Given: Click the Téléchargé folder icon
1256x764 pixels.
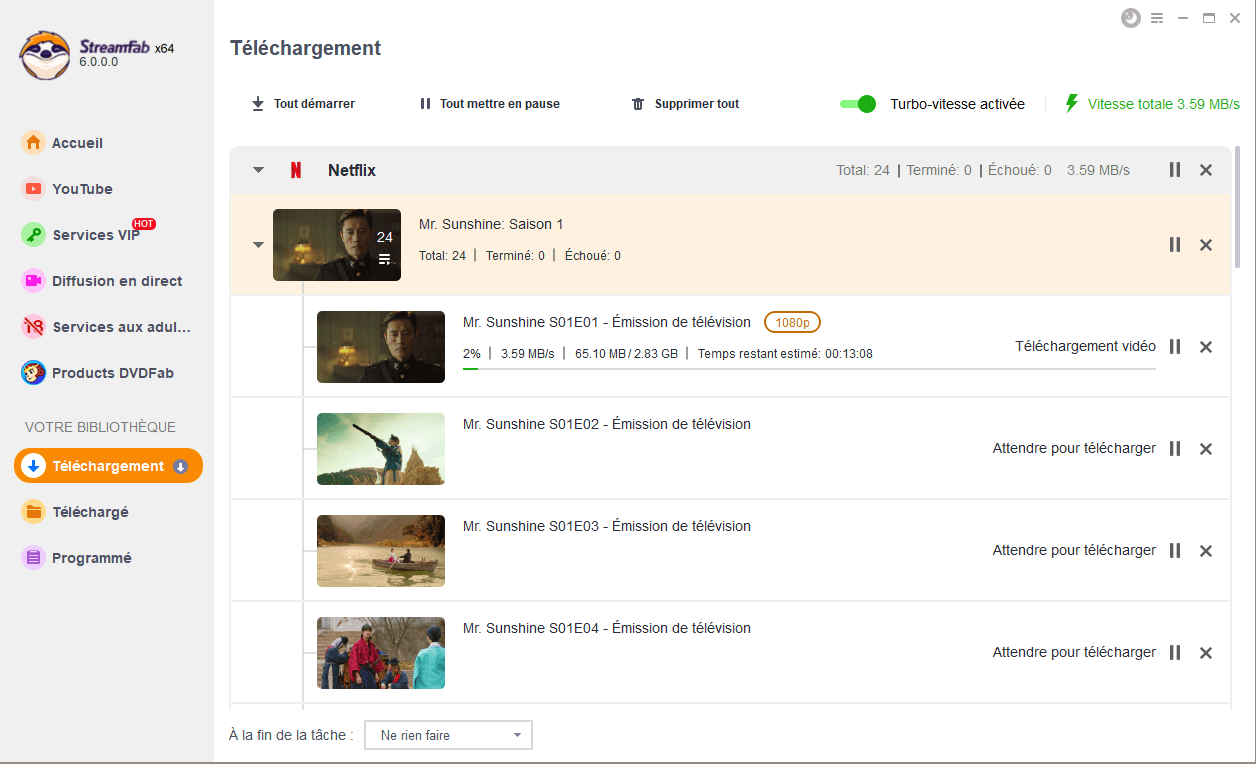Looking at the screenshot, I should [x=34, y=512].
